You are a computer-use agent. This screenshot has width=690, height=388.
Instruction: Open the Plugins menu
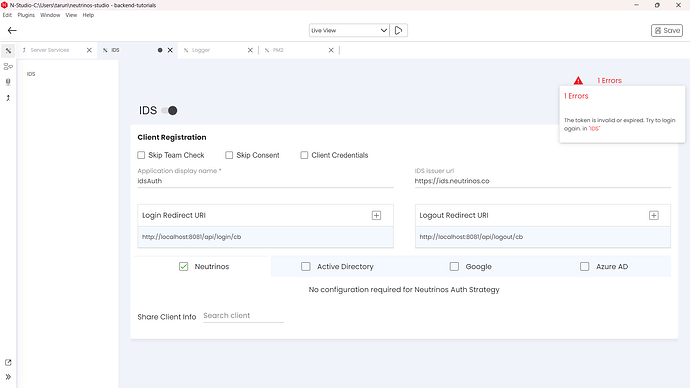26,15
